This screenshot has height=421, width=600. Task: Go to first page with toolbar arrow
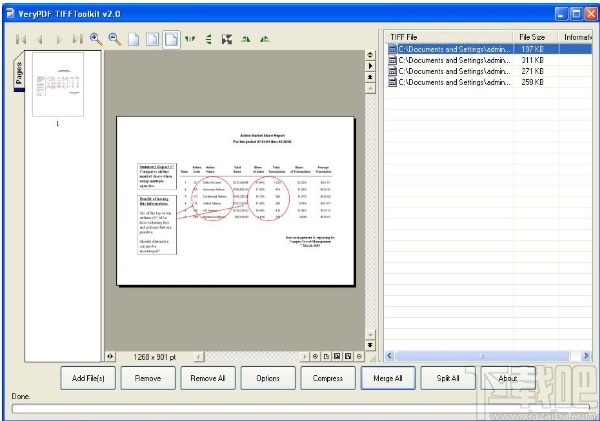pyautogui.click(x=21, y=39)
